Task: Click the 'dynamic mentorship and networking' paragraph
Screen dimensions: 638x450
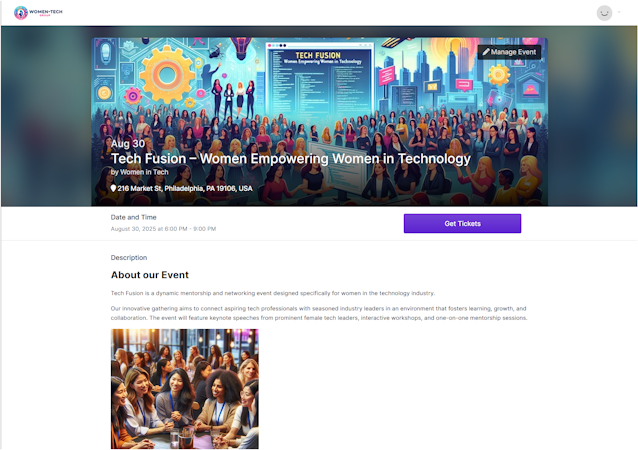Action: pyautogui.click(x=273, y=293)
